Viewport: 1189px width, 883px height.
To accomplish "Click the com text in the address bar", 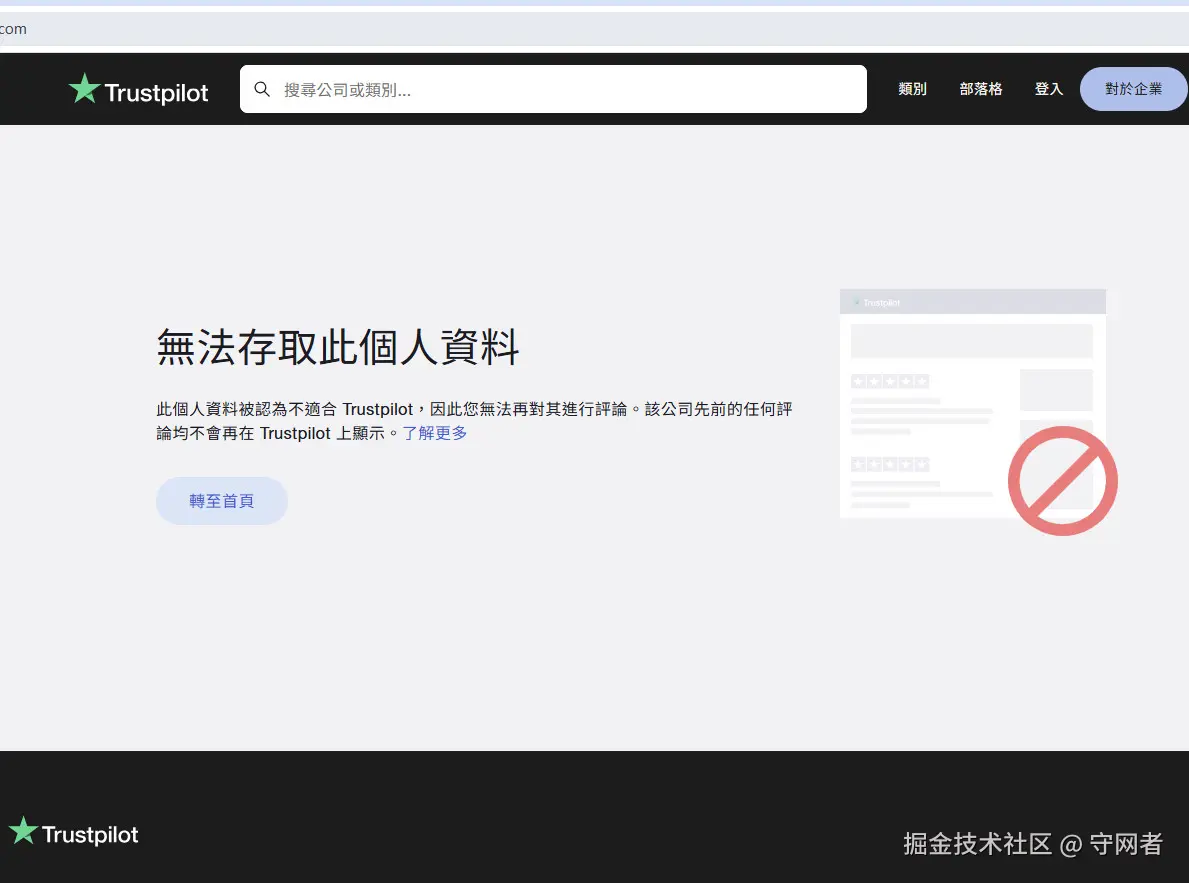I will [14, 29].
